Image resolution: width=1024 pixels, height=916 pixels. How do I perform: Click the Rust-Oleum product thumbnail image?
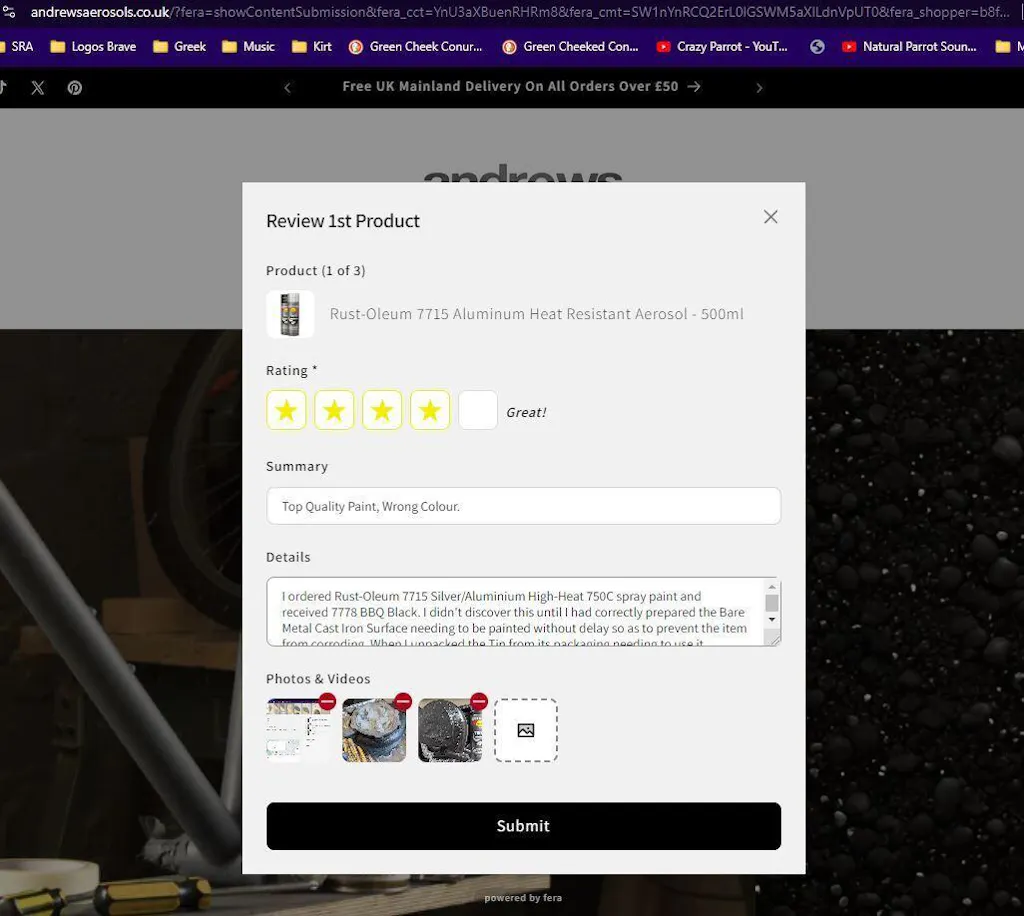pyautogui.click(x=290, y=314)
